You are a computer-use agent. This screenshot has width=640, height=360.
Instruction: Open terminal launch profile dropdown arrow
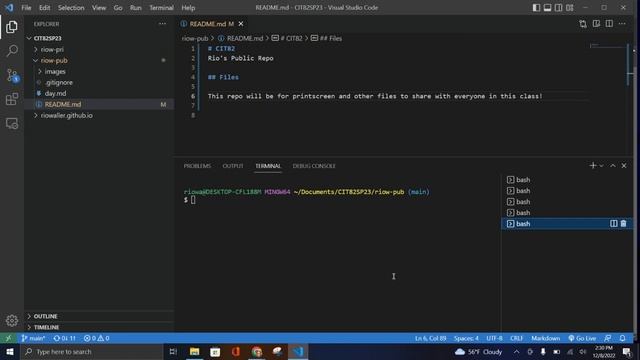[601, 165]
